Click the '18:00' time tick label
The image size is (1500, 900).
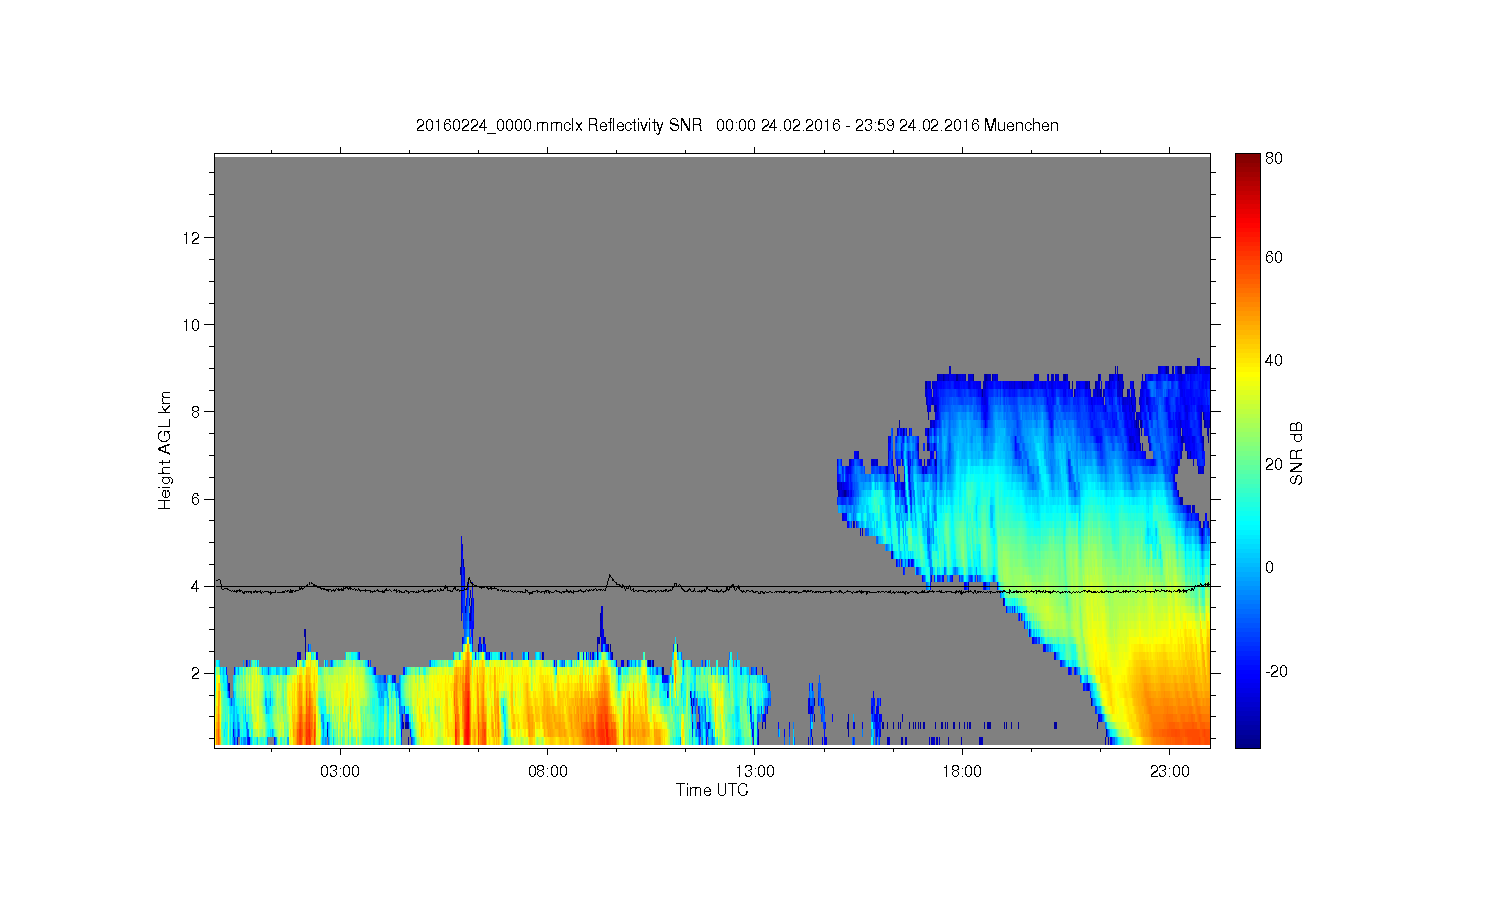coord(962,772)
